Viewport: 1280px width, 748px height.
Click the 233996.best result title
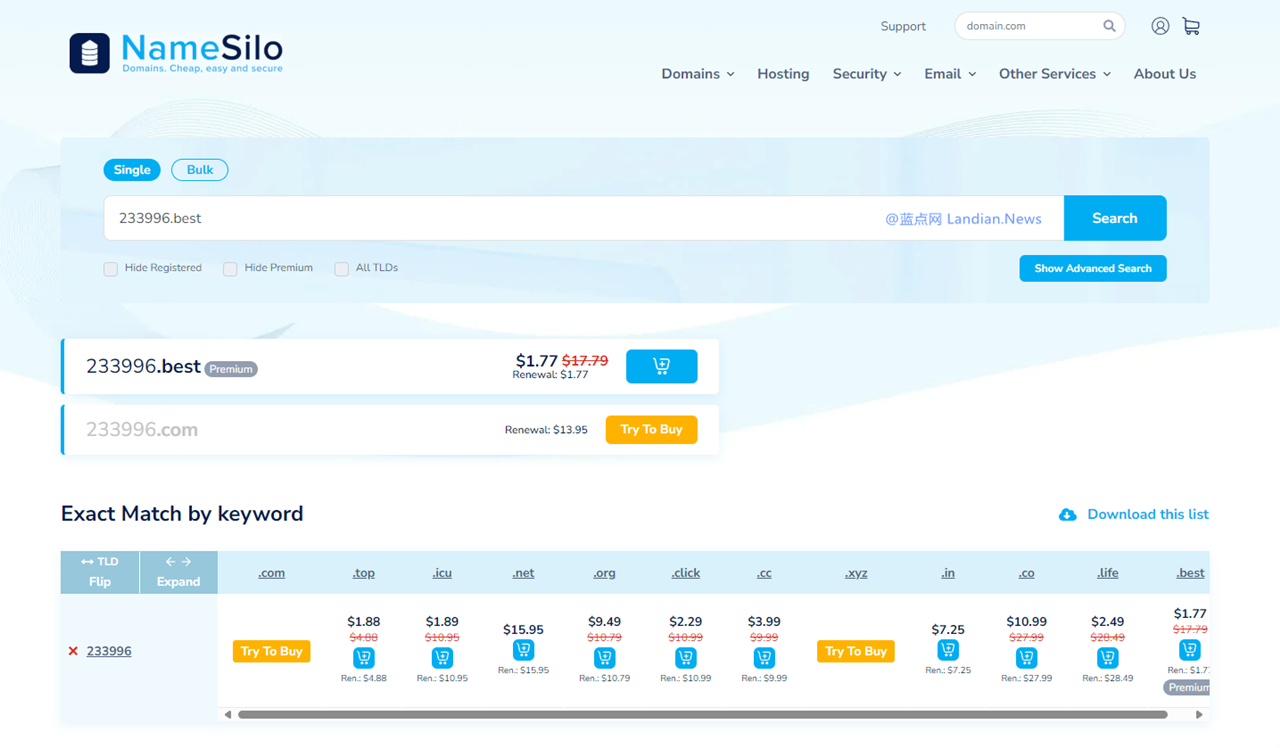coord(143,366)
